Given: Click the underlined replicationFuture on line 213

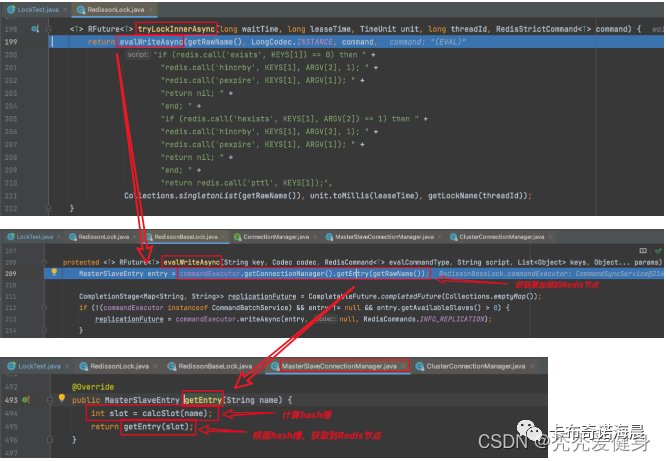Looking at the screenshot, I should pos(129,319).
